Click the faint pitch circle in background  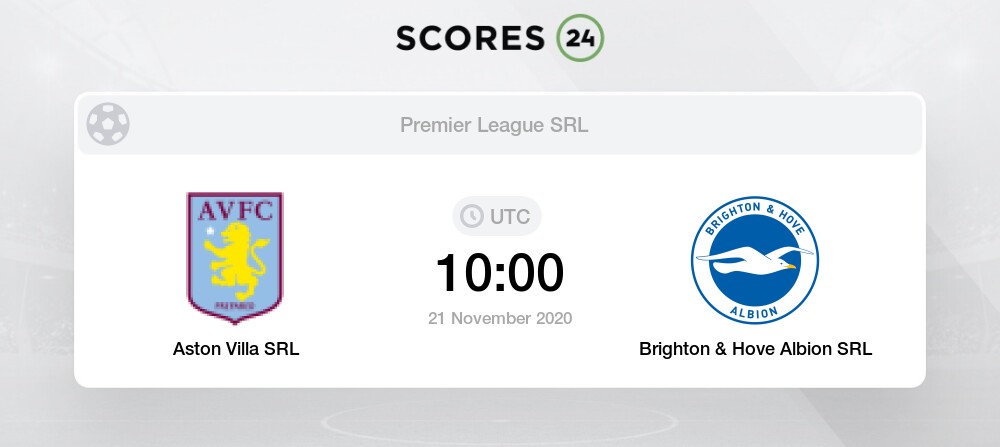(500, 422)
